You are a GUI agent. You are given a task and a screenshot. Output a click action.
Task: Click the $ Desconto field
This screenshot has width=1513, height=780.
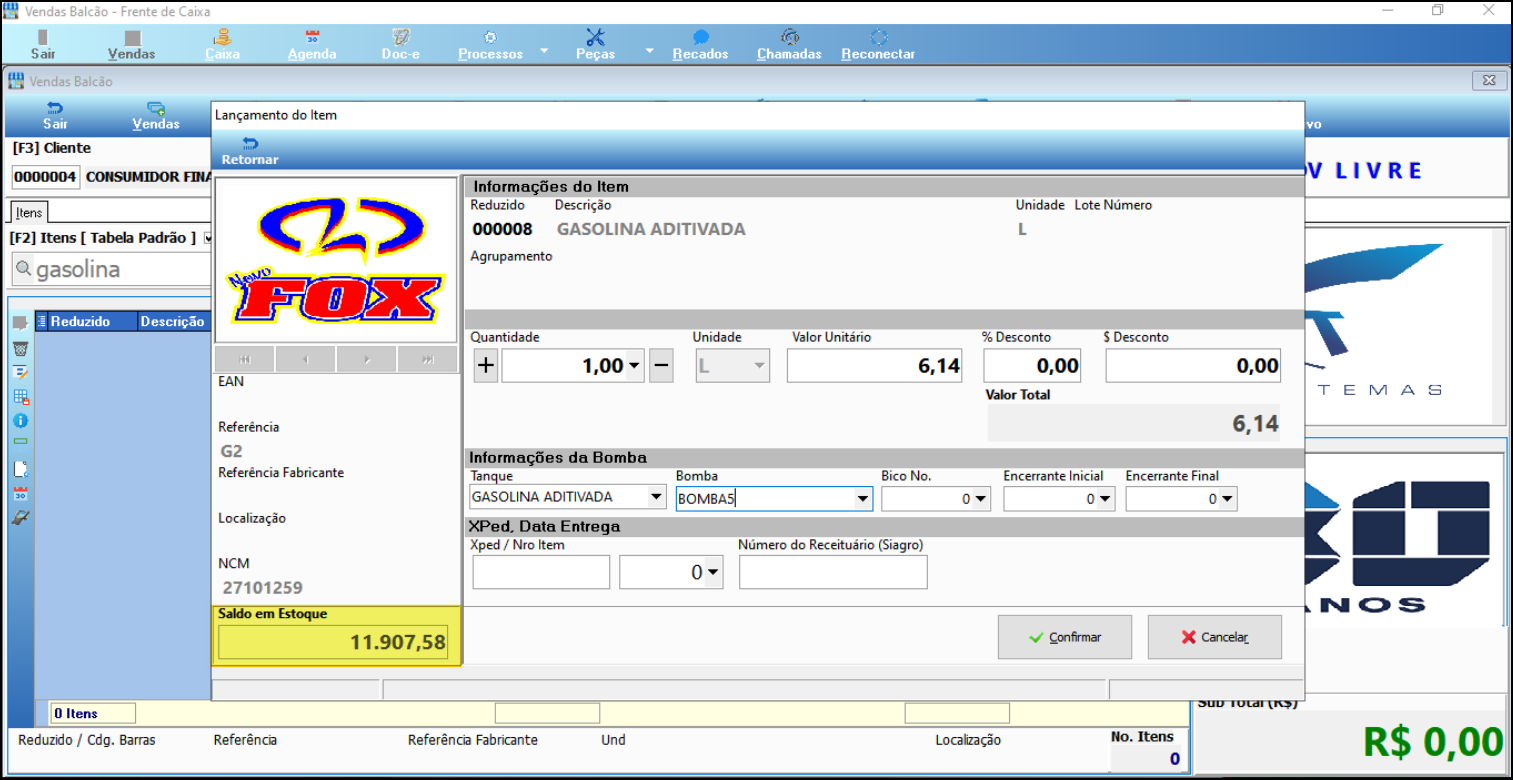click(x=1193, y=366)
